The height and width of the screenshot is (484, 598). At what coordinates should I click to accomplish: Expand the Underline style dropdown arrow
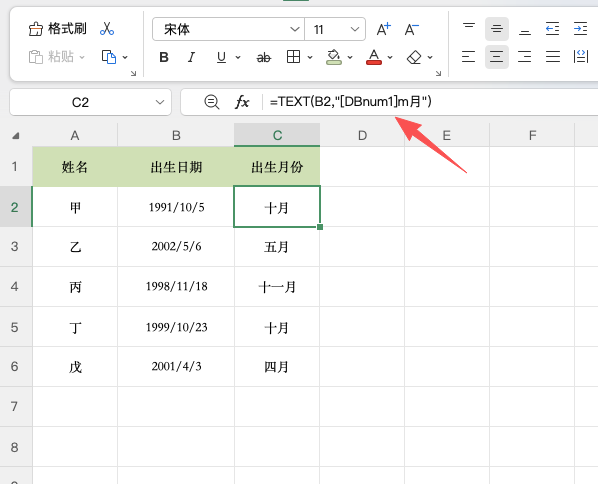click(238, 58)
